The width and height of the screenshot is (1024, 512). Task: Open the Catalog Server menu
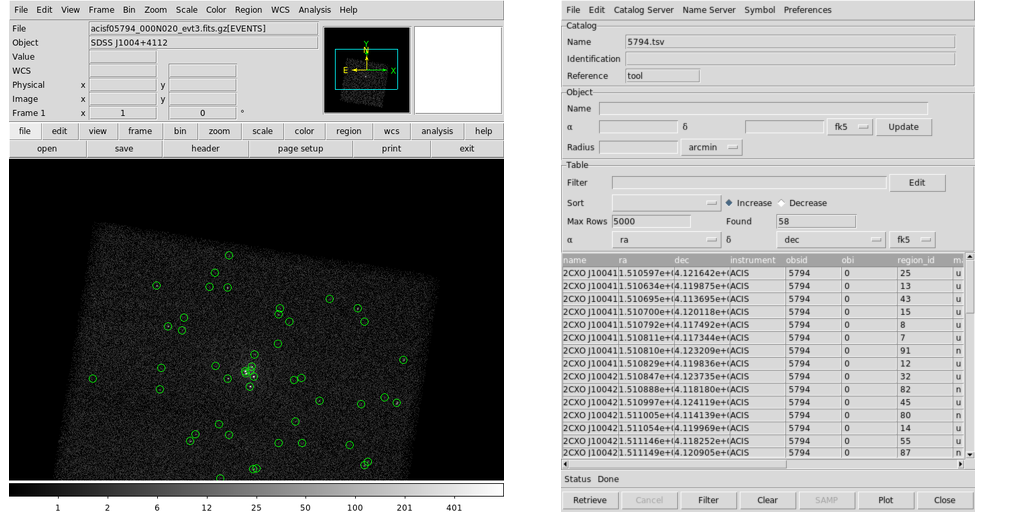pos(643,10)
